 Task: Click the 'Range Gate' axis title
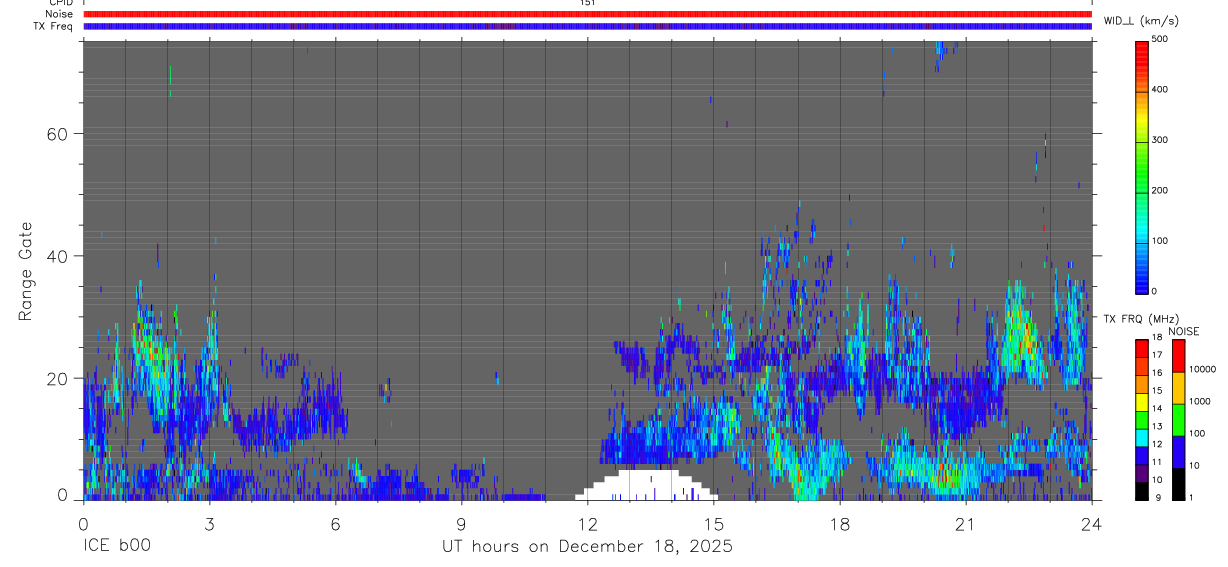click(27, 271)
